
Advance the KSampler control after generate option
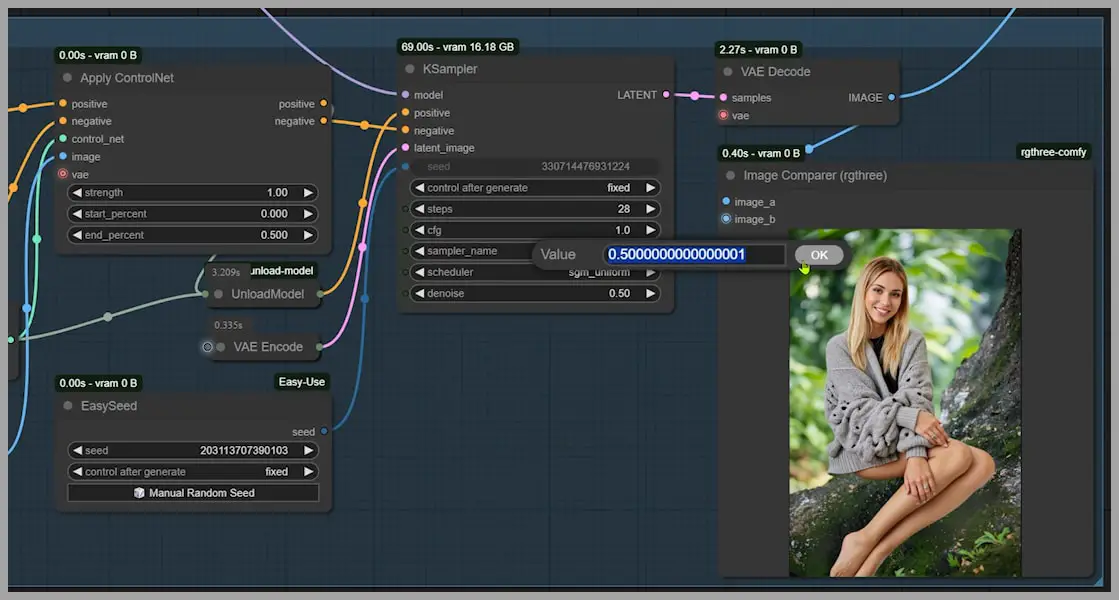click(650, 188)
